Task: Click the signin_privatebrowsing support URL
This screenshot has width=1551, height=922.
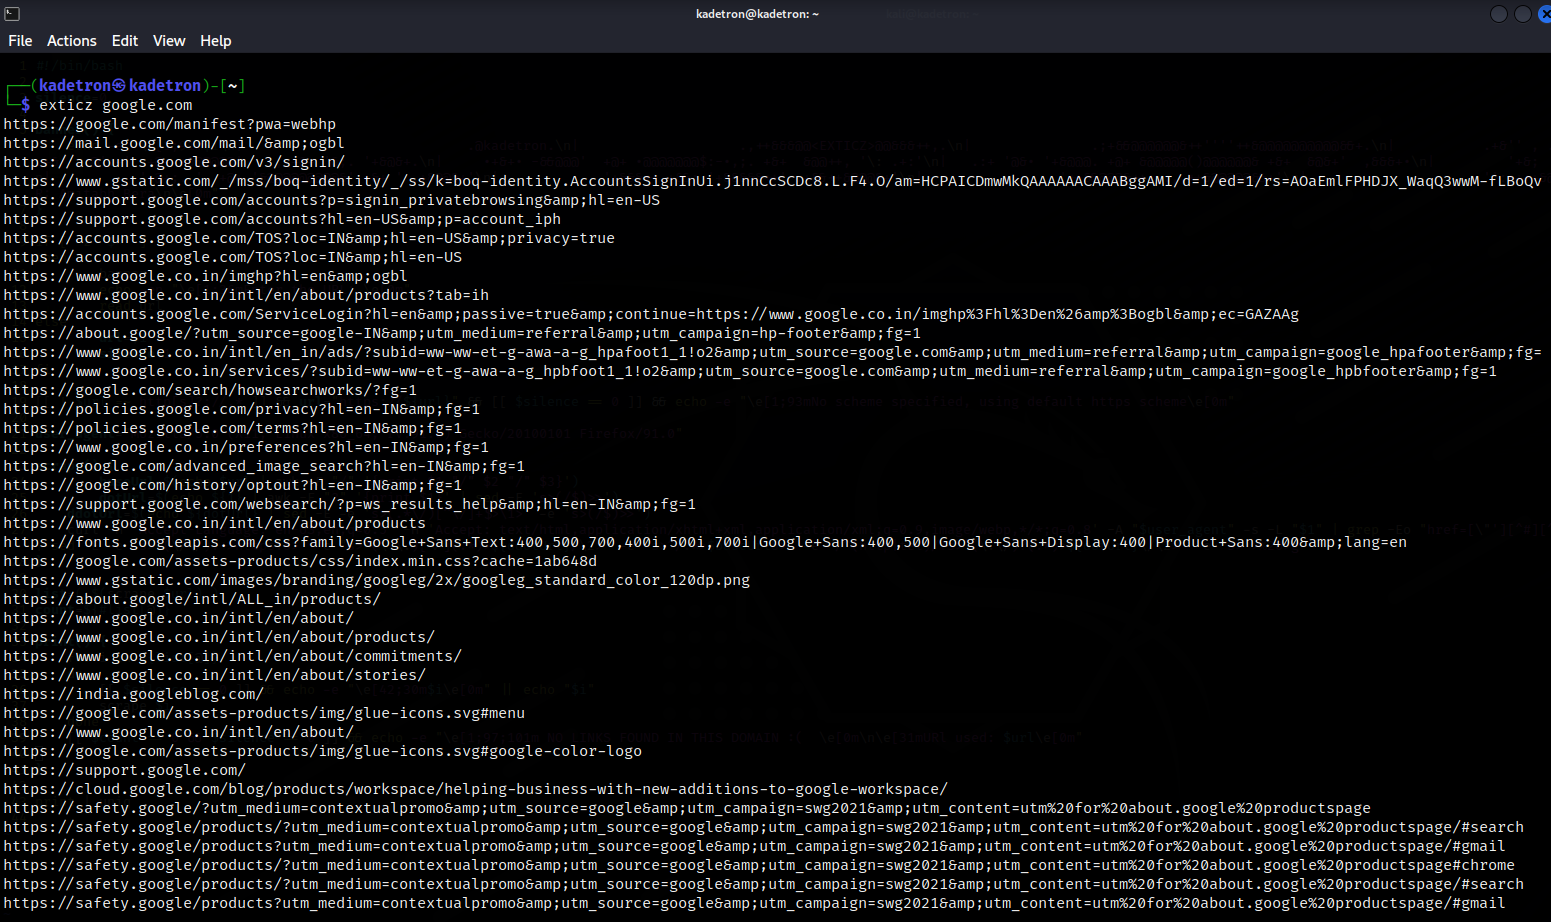Action: pos(332,200)
